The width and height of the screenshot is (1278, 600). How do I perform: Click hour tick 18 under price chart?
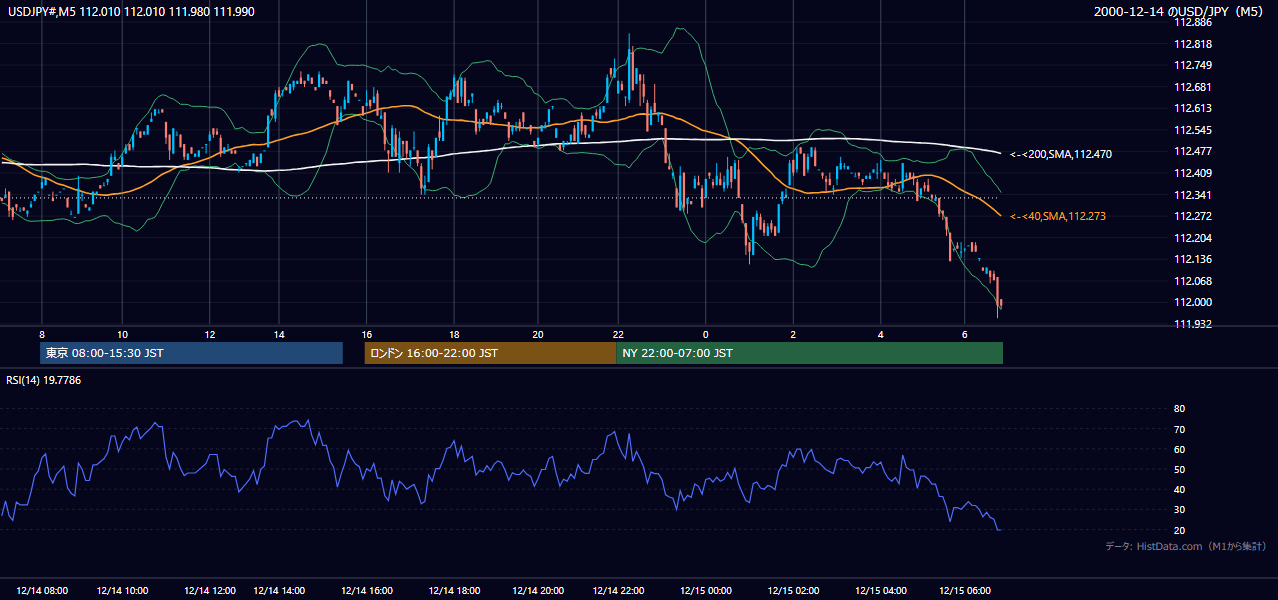(x=454, y=334)
